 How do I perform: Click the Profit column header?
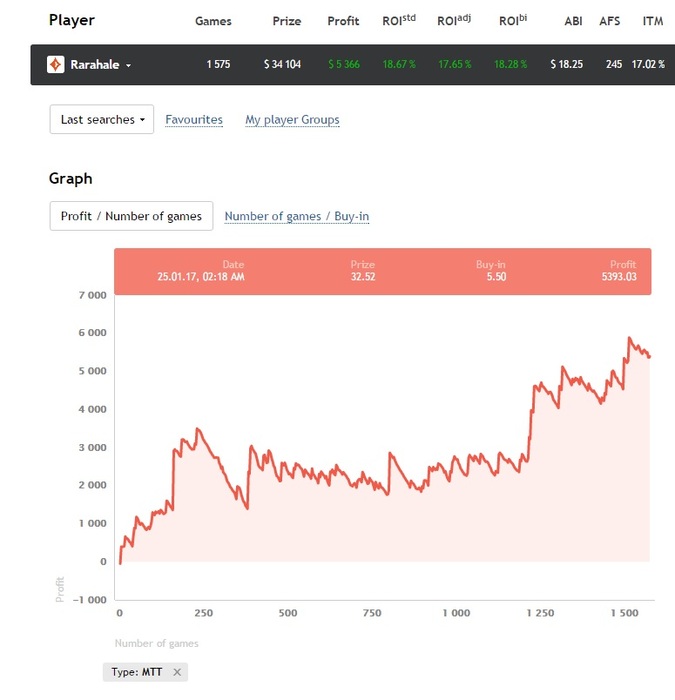[x=343, y=21]
